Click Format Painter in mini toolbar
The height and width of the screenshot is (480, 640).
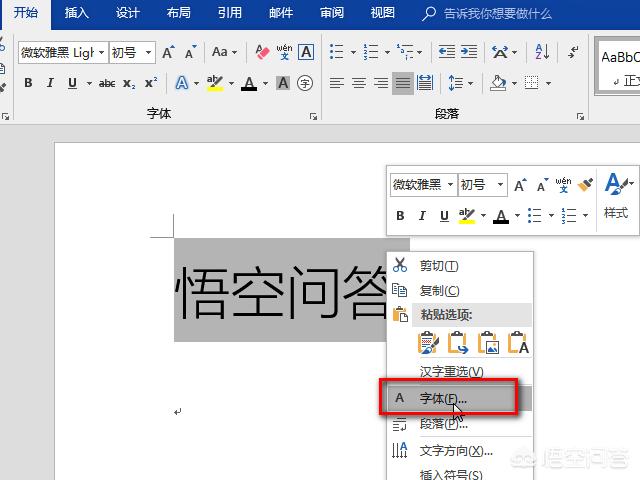pos(585,185)
